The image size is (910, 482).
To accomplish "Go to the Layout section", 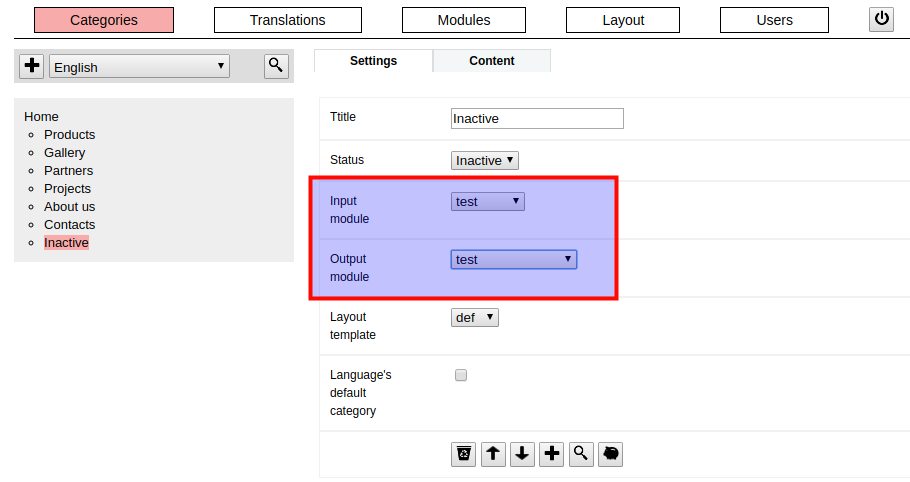I will pyautogui.click(x=623, y=20).
